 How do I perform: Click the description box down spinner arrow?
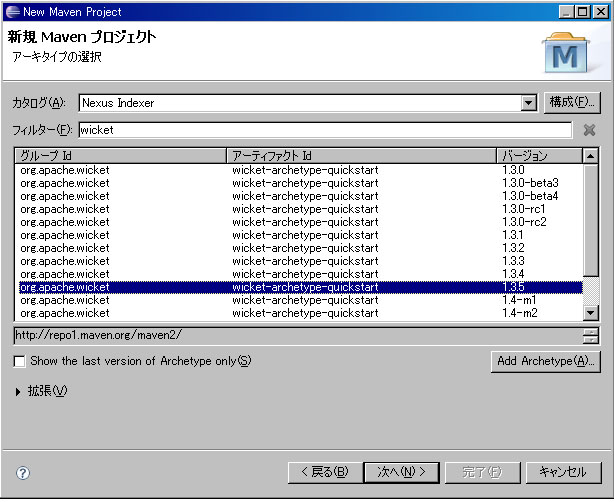(x=591, y=340)
